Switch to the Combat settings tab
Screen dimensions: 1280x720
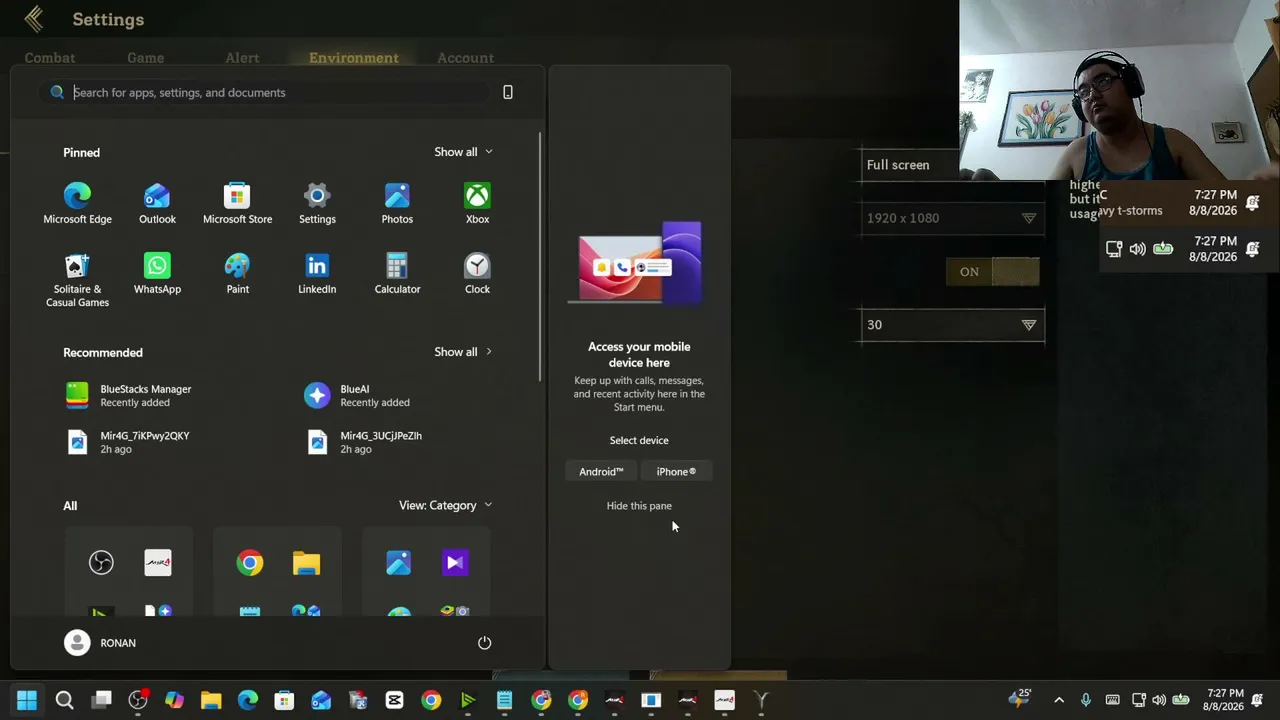tap(50, 58)
